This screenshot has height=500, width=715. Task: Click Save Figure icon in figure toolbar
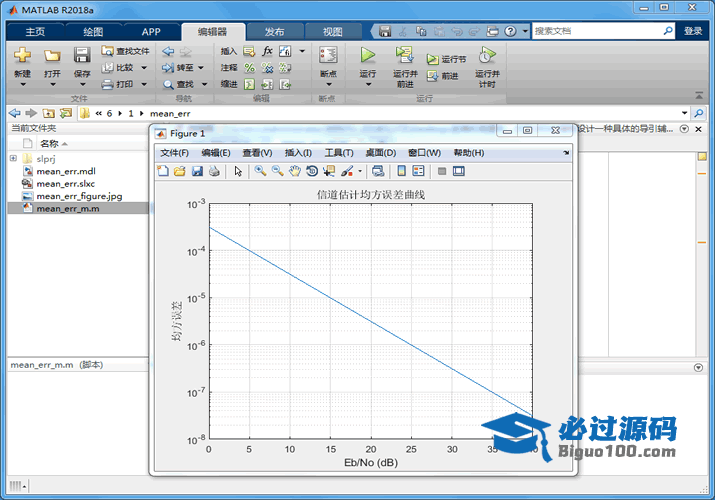point(197,171)
